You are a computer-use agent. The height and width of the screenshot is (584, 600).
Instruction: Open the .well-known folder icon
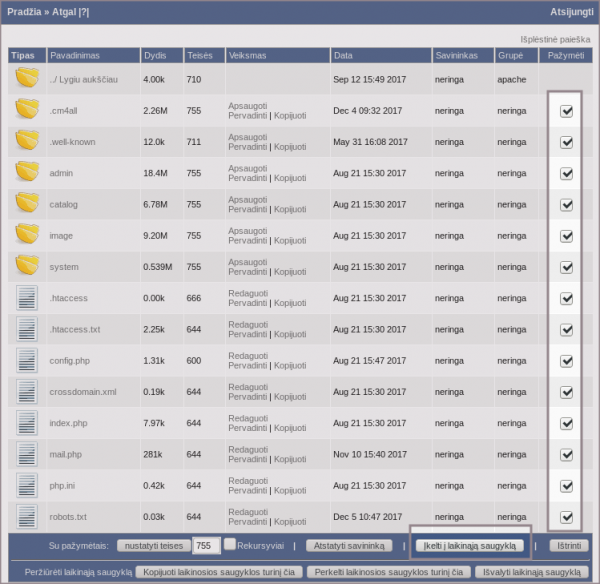(x=27, y=140)
